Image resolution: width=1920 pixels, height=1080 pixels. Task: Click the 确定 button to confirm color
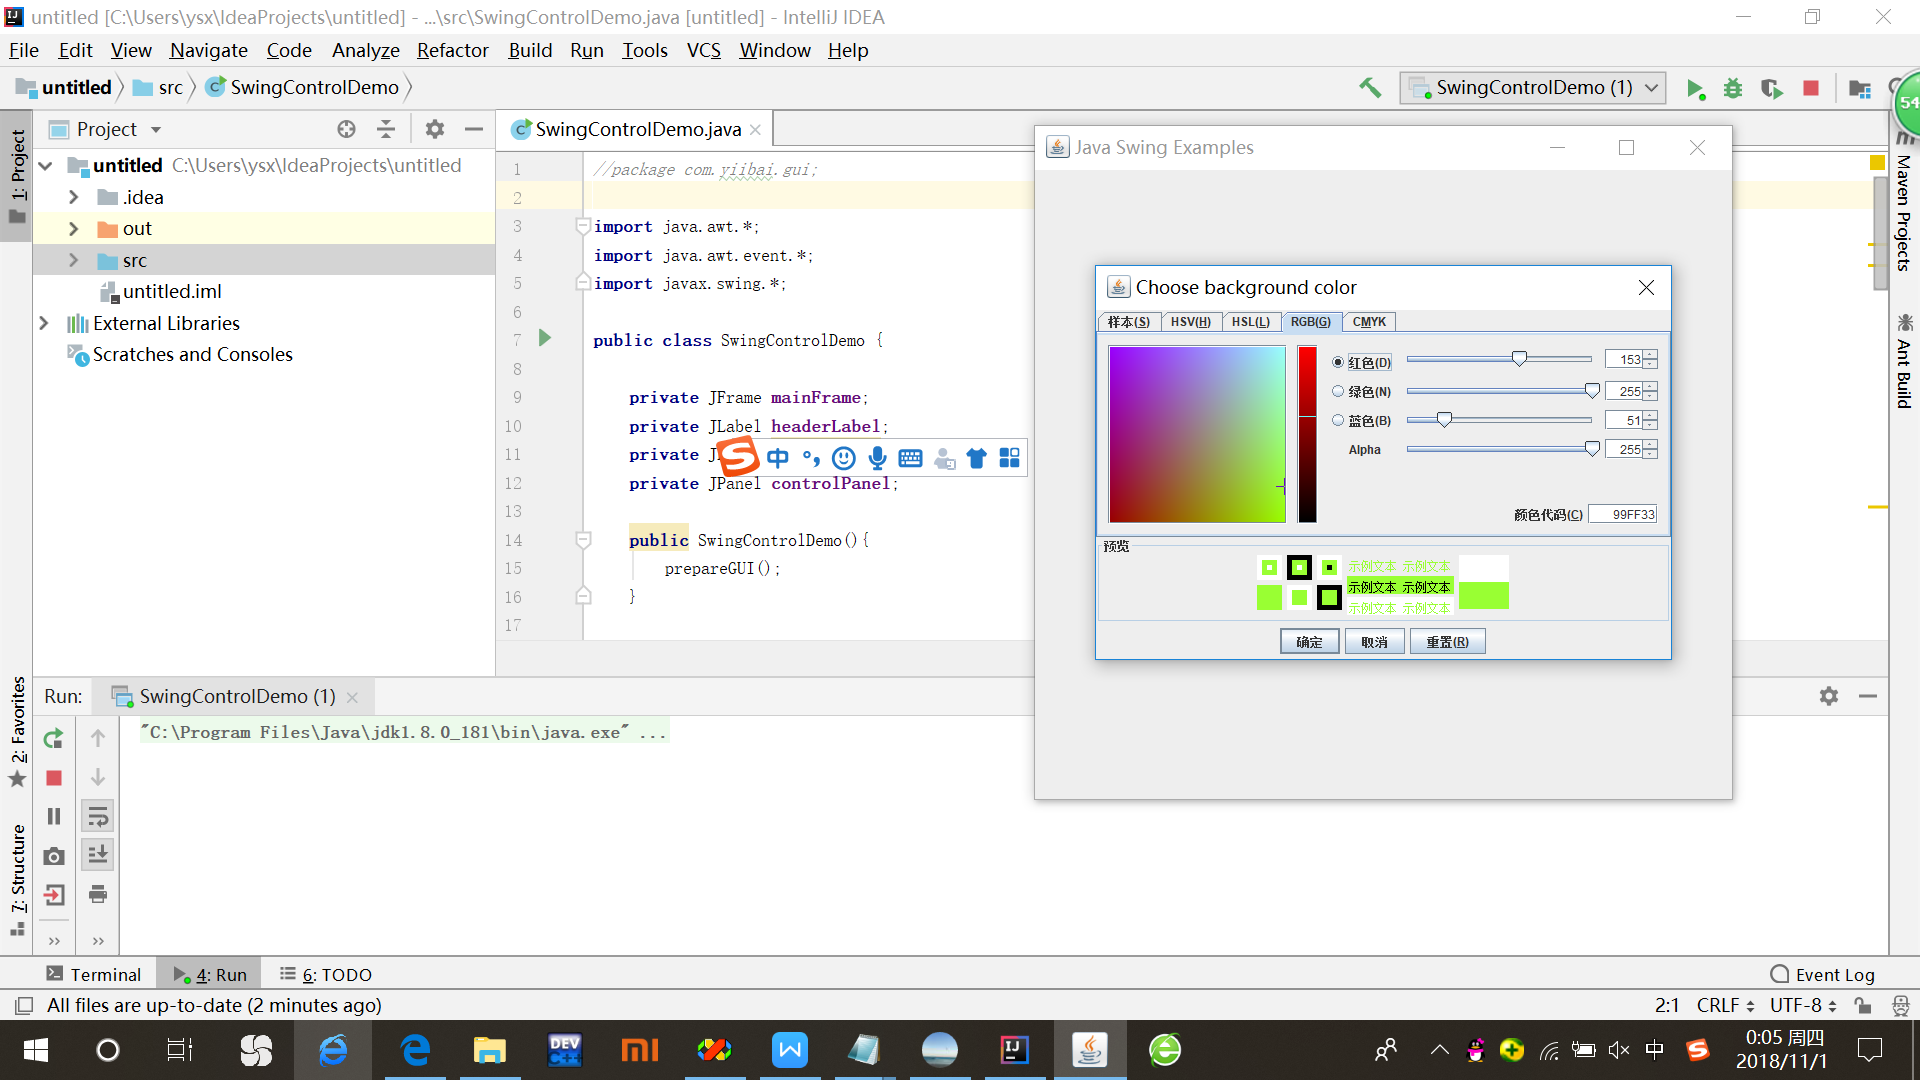click(1310, 641)
